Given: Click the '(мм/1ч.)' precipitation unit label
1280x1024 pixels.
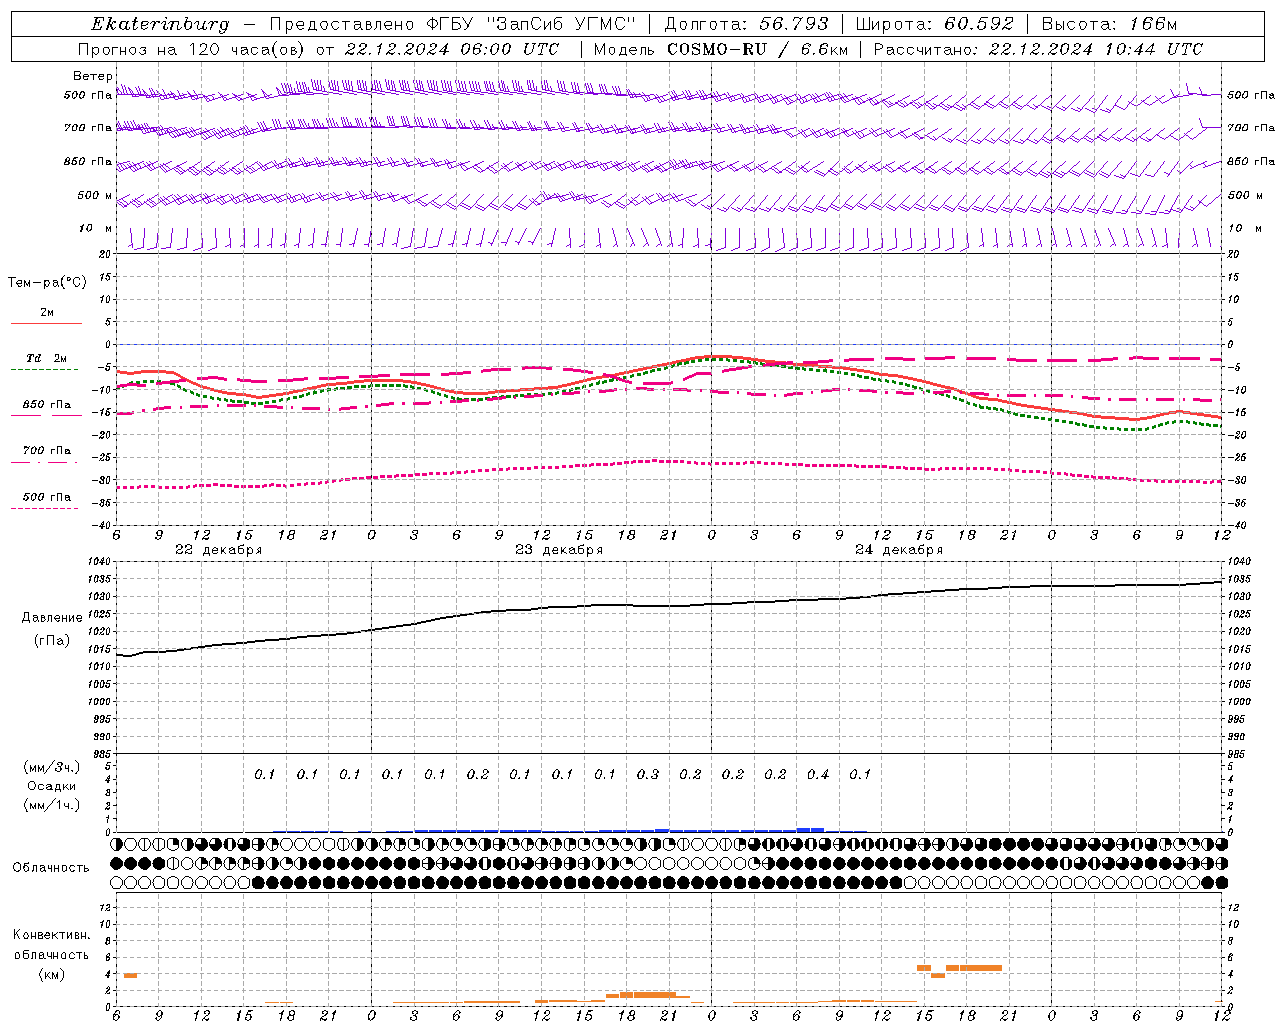Looking at the screenshot, I should click(51, 805).
